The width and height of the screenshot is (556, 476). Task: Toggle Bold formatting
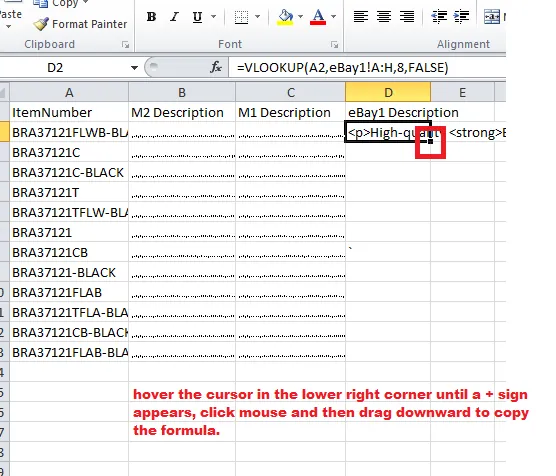click(151, 17)
